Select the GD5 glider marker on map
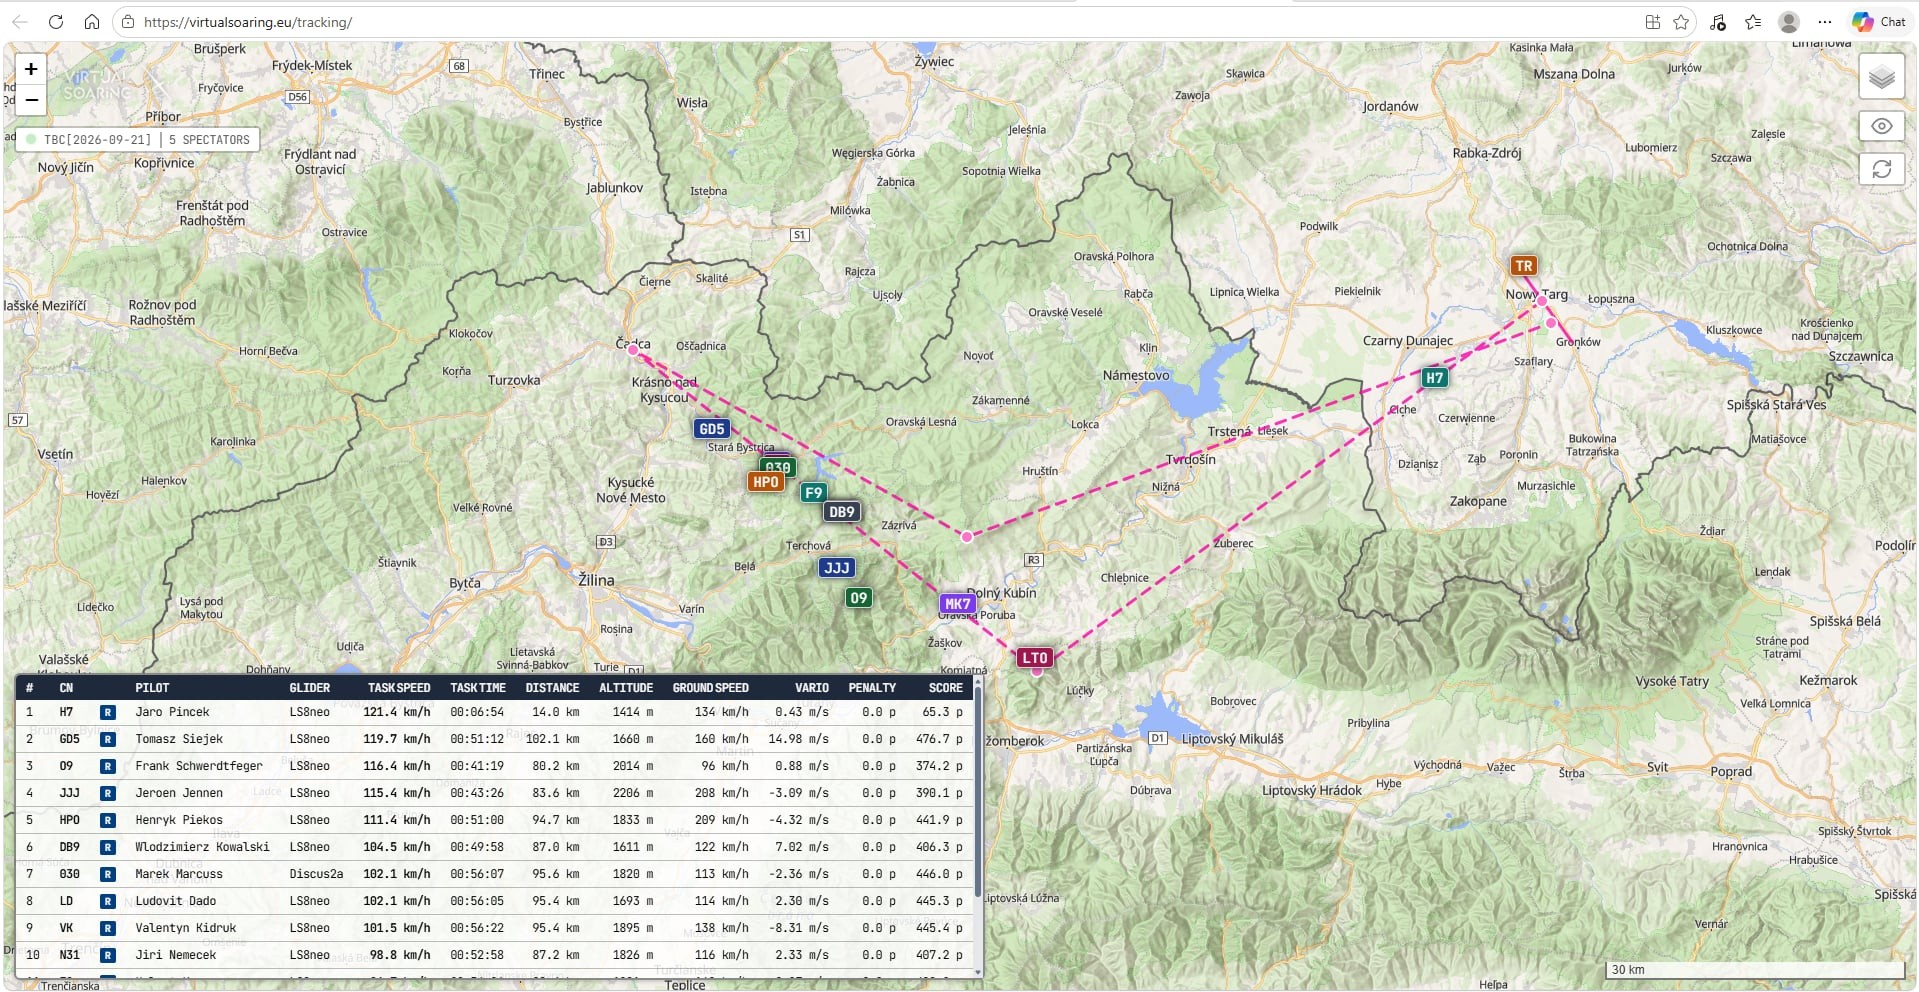This screenshot has width=1919, height=992. point(711,429)
